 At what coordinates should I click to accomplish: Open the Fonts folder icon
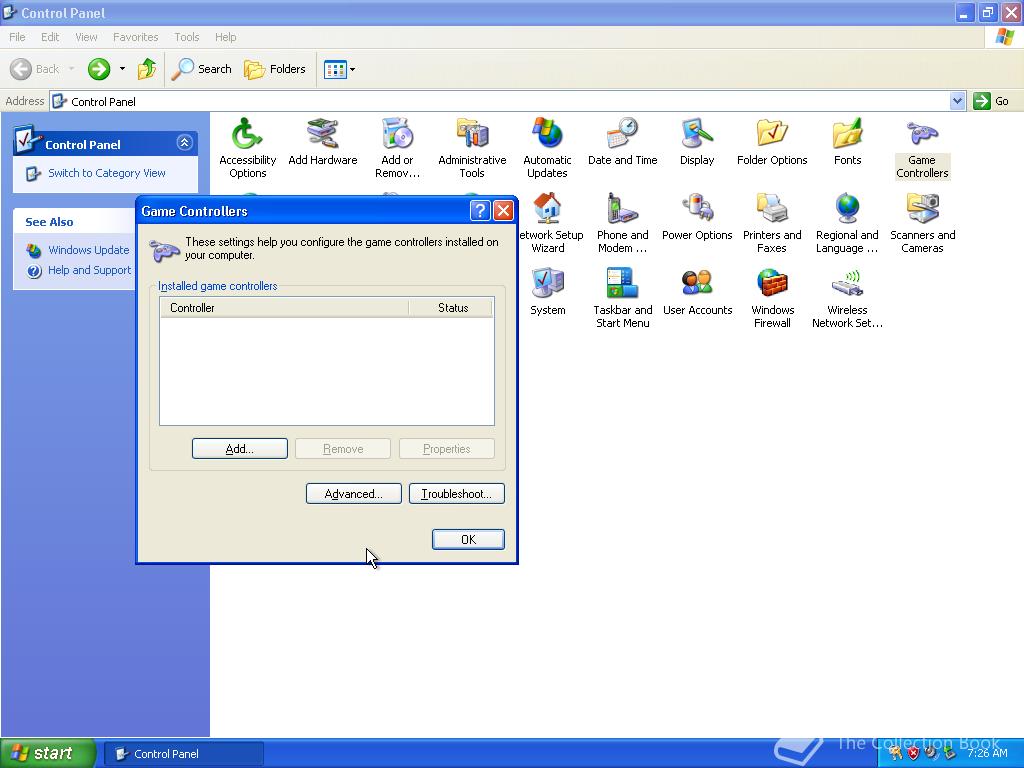(847, 142)
